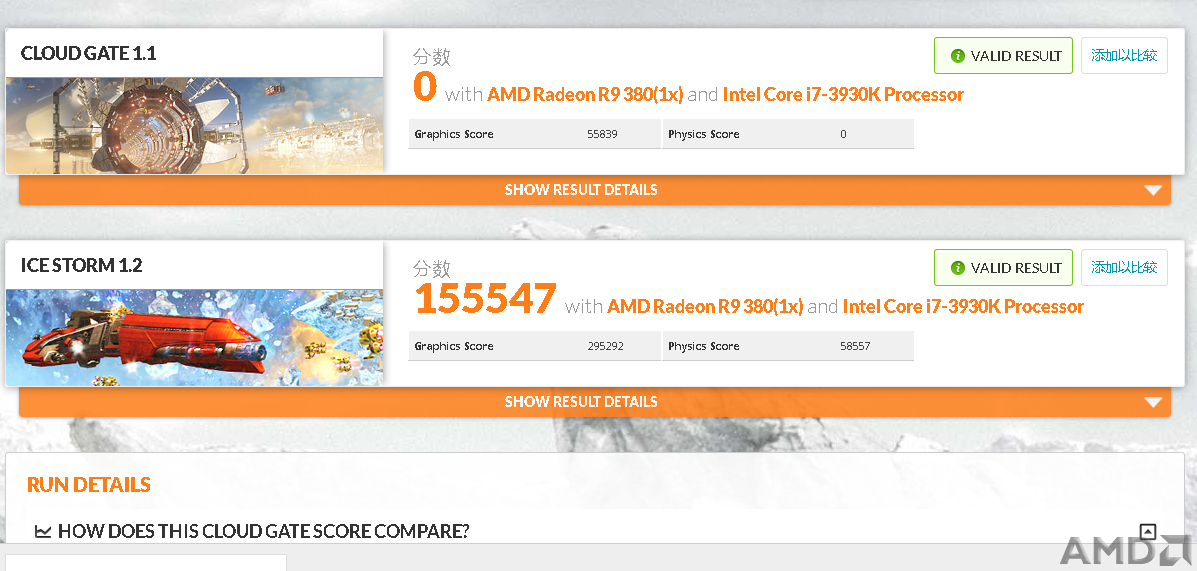
Task: Click Ice Storm VALID RESULT badge
Action: tap(1003, 268)
